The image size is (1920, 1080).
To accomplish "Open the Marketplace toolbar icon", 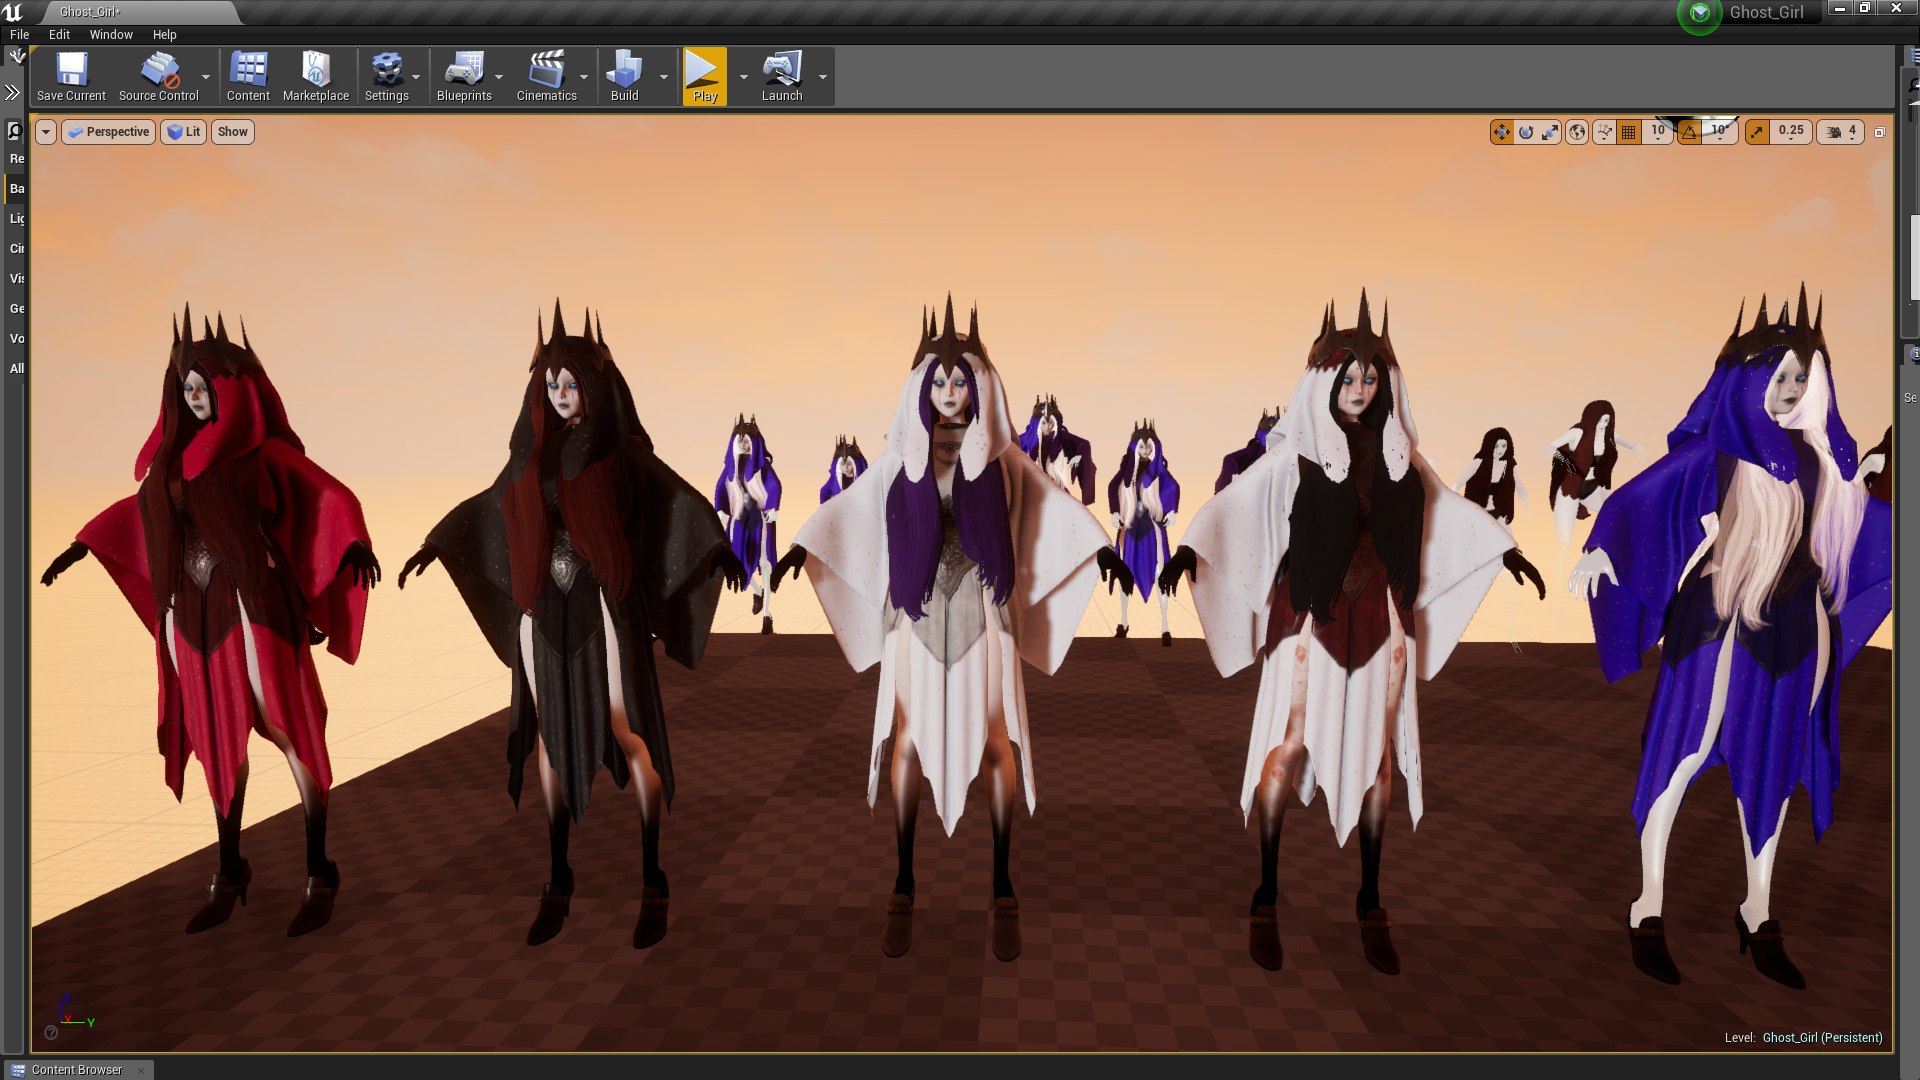I will tap(316, 76).
